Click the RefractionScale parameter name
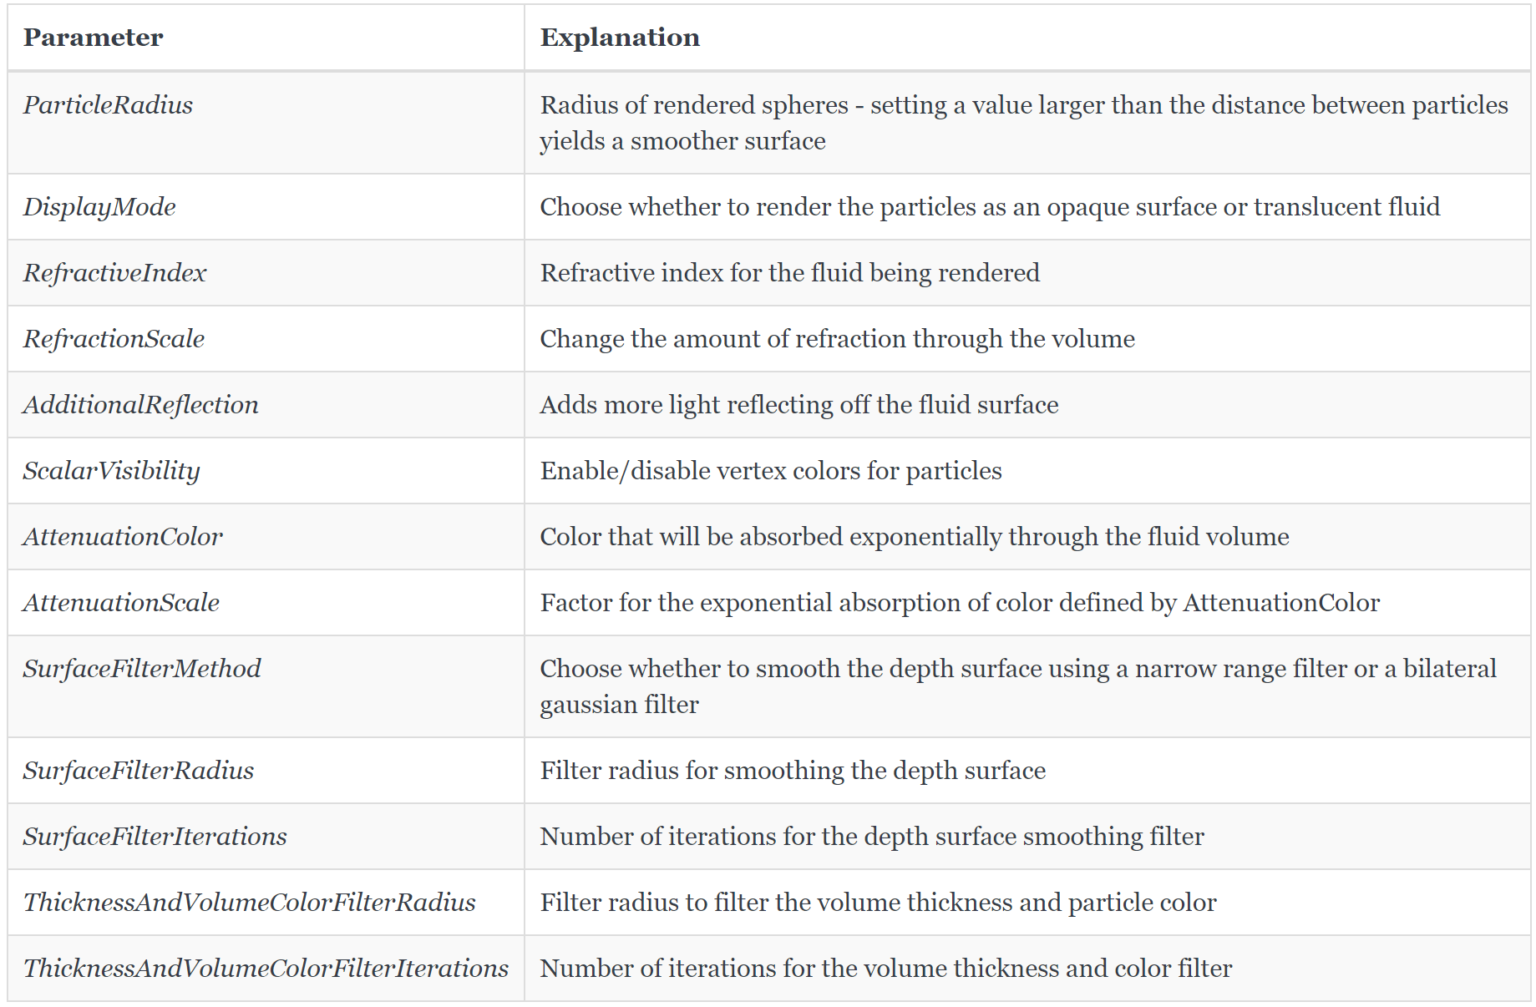 click(x=113, y=339)
